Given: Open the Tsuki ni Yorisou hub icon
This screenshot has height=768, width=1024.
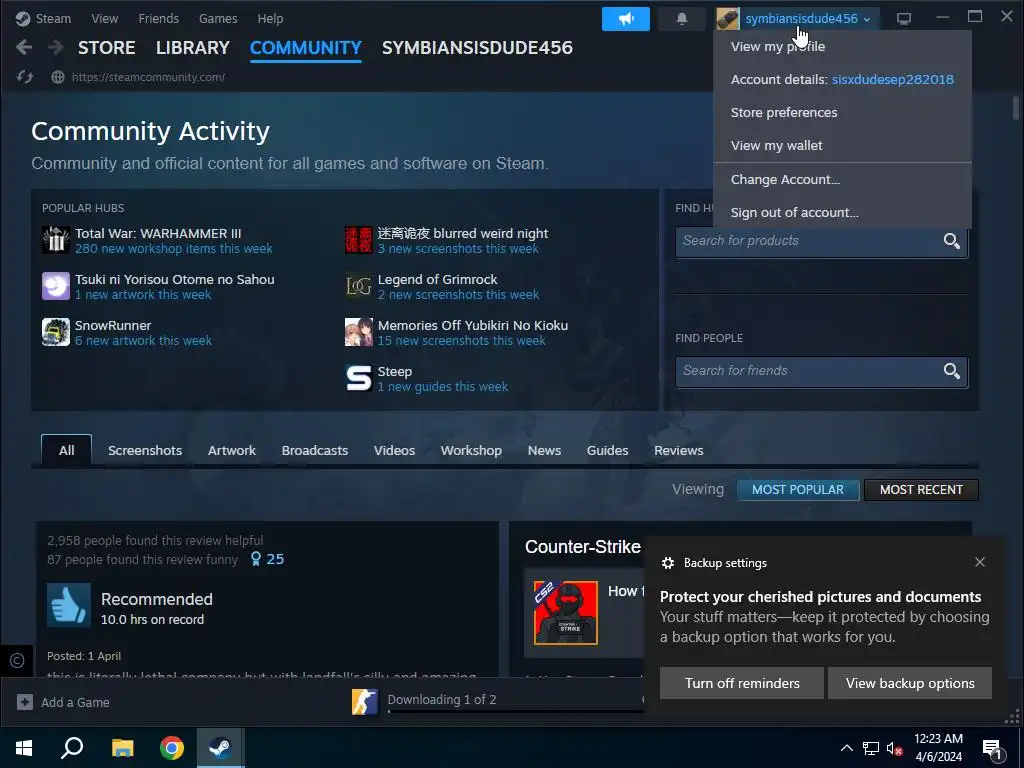Looking at the screenshot, I should pyautogui.click(x=56, y=286).
